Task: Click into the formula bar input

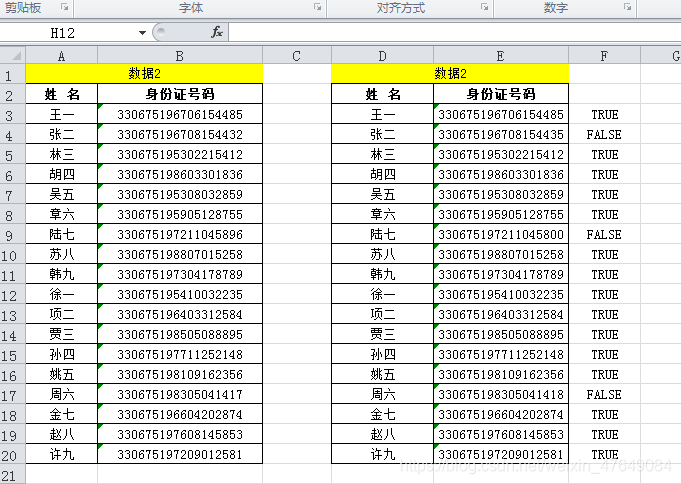Action: coord(454,33)
